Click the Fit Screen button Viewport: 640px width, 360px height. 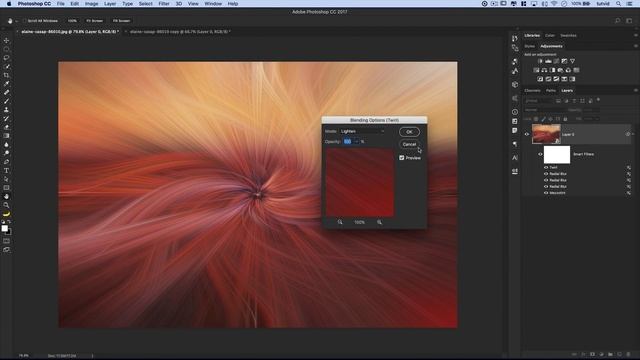point(95,20)
